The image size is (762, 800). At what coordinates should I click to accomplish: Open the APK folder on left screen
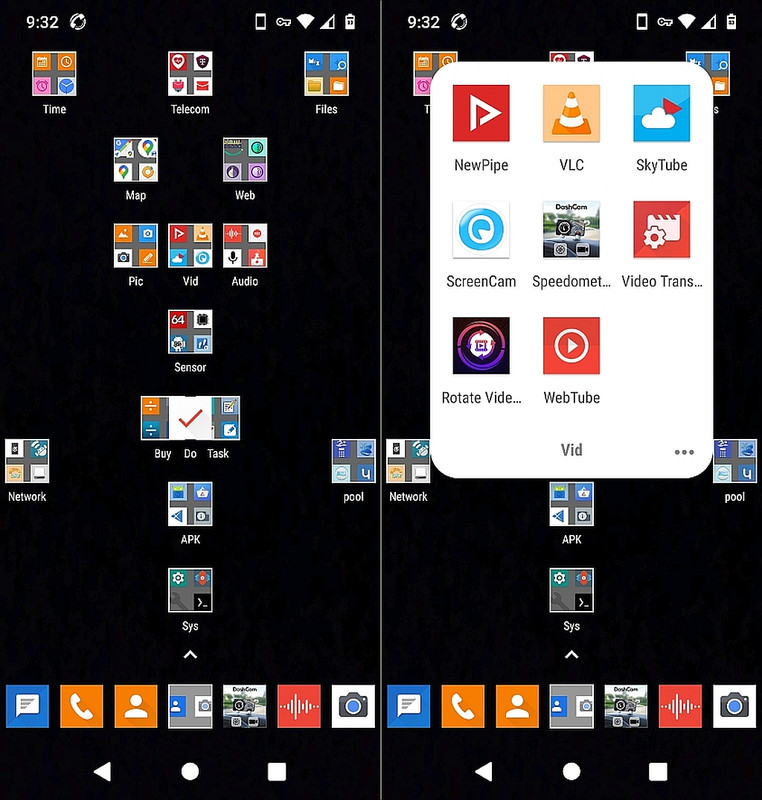[190, 505]
